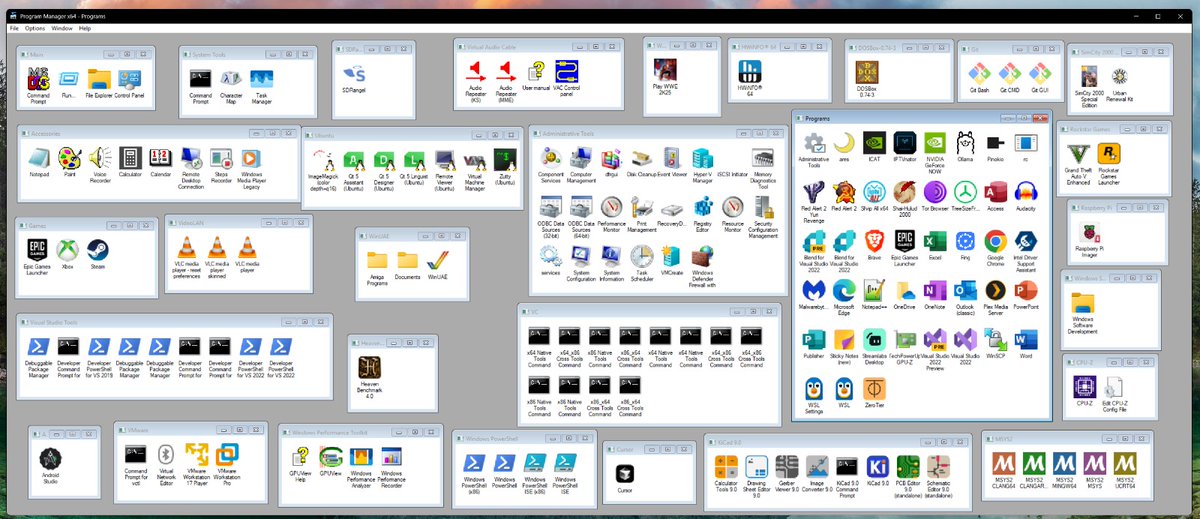Select the DOSBox 0.74-3 icon
The height and width of the screenshot is (519, 1200).
tap(868, 74)
